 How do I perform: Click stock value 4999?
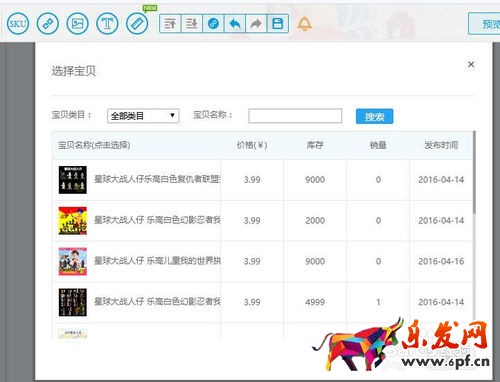point(315,302)
